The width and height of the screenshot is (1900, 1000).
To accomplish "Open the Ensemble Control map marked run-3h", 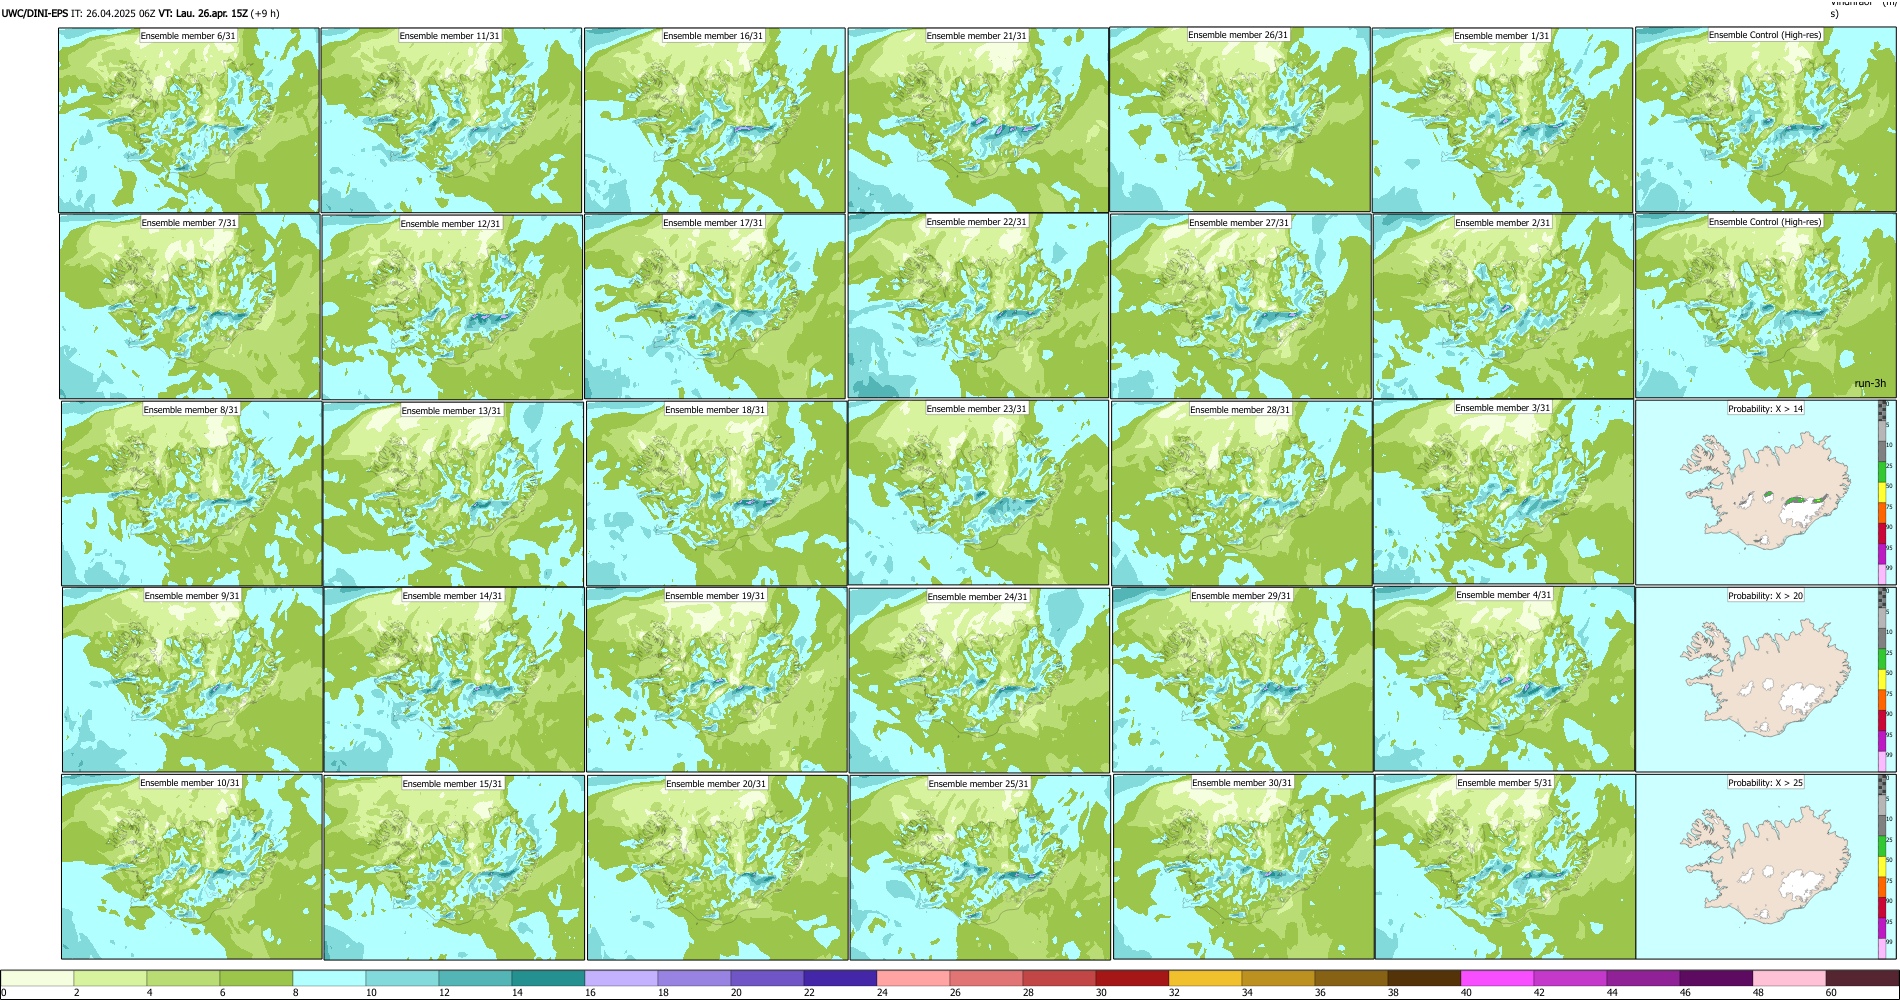I will [1766, 306].
